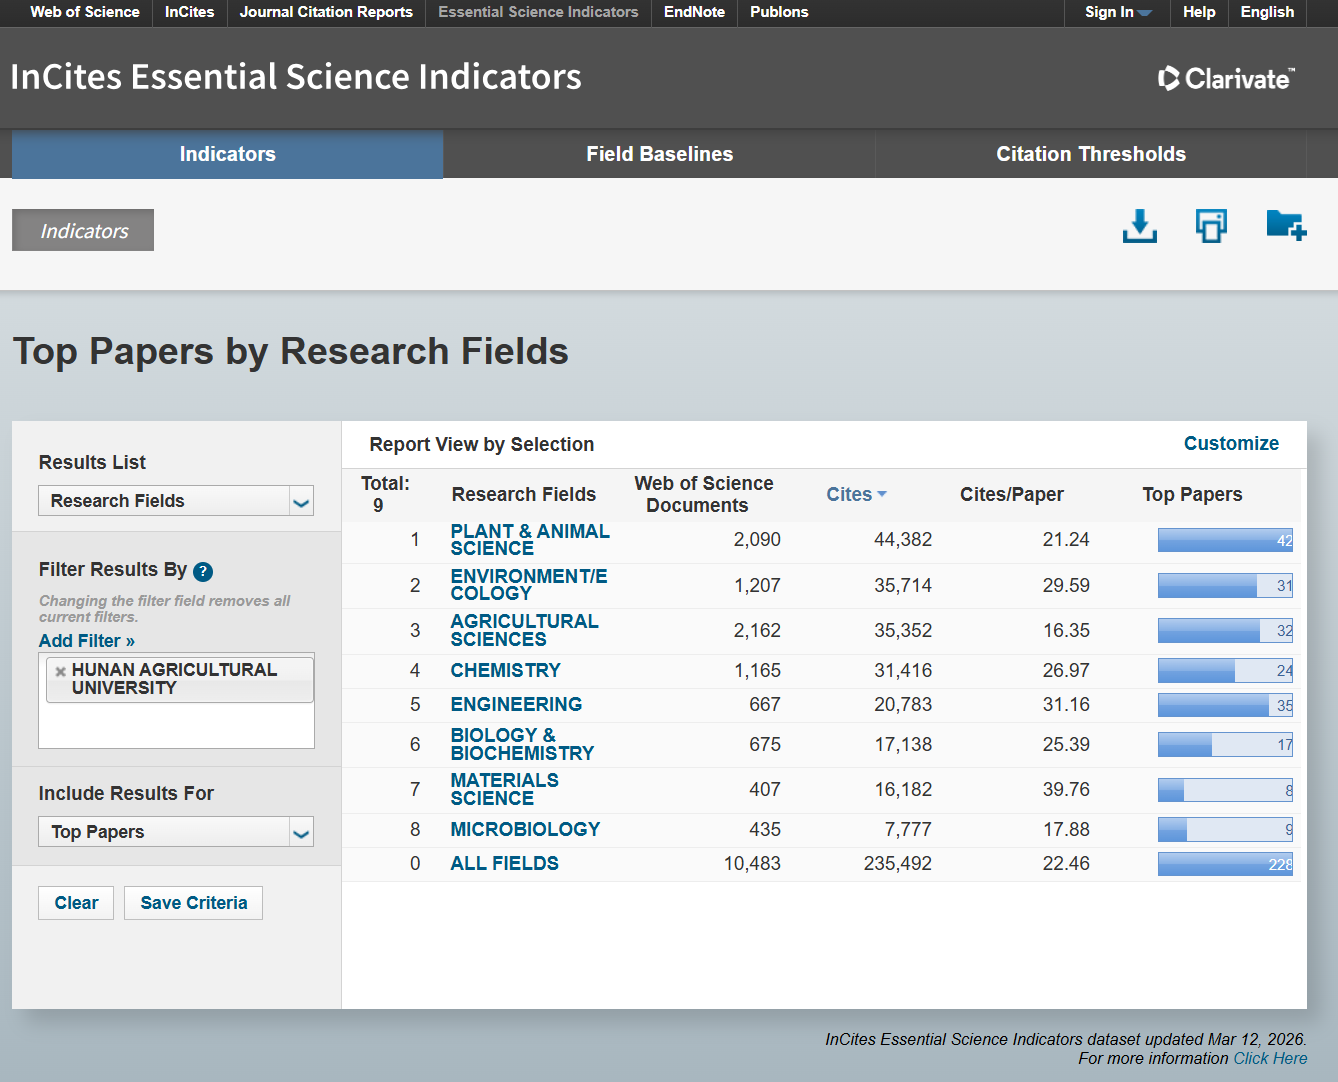Click the download report icon
This screenshot has width=1338, height=1082.
pos(1139,227)
